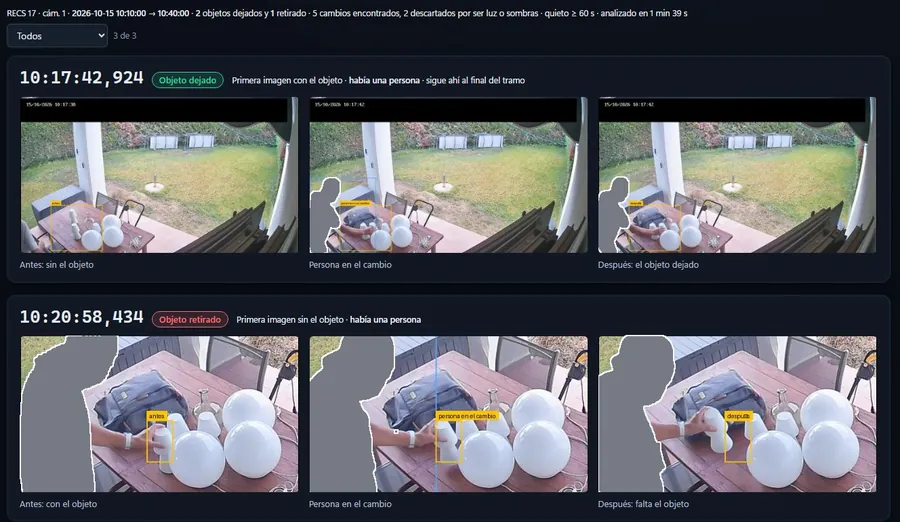Screen dimensions: 900x522
Task: Click the RECS 17 summary header line
Action: [347, 13]
